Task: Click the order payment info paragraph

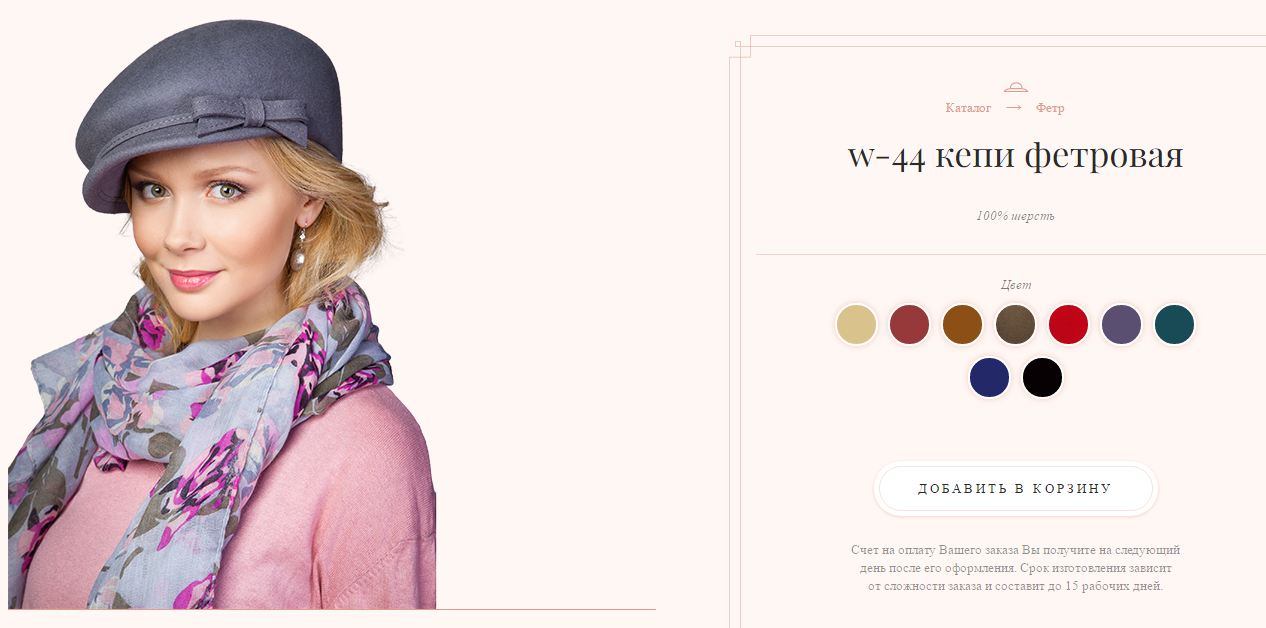Action: [x=1015, y=568]
